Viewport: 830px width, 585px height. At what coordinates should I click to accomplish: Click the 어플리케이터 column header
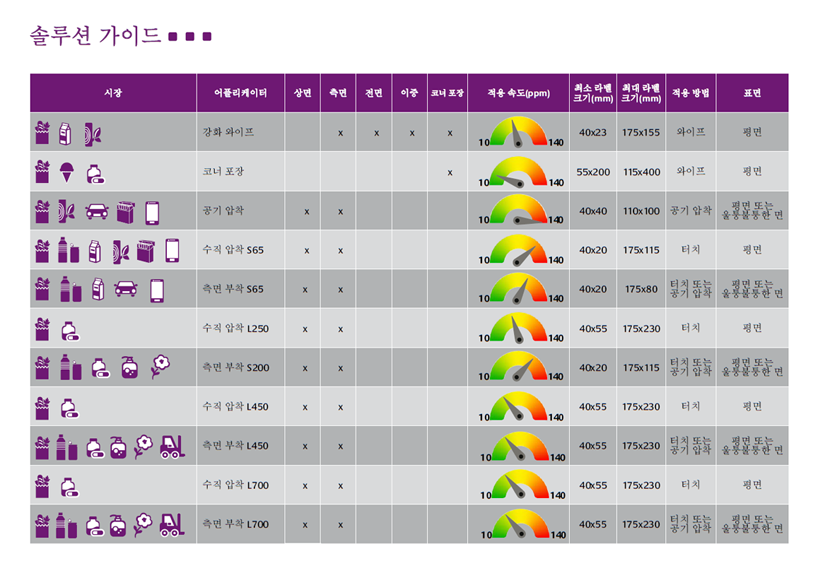[240, 93]
